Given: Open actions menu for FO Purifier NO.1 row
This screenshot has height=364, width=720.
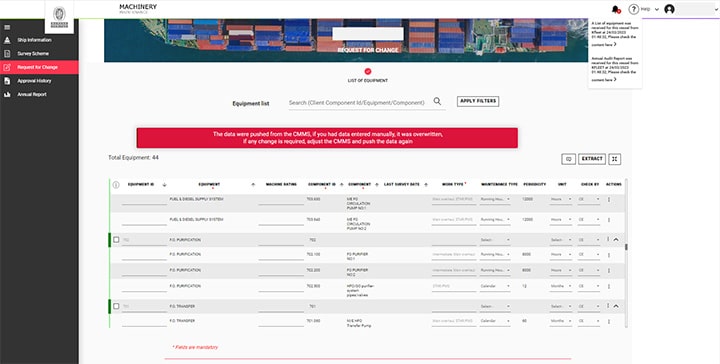Looking at the screenshot, I should (x=609, y=255).
